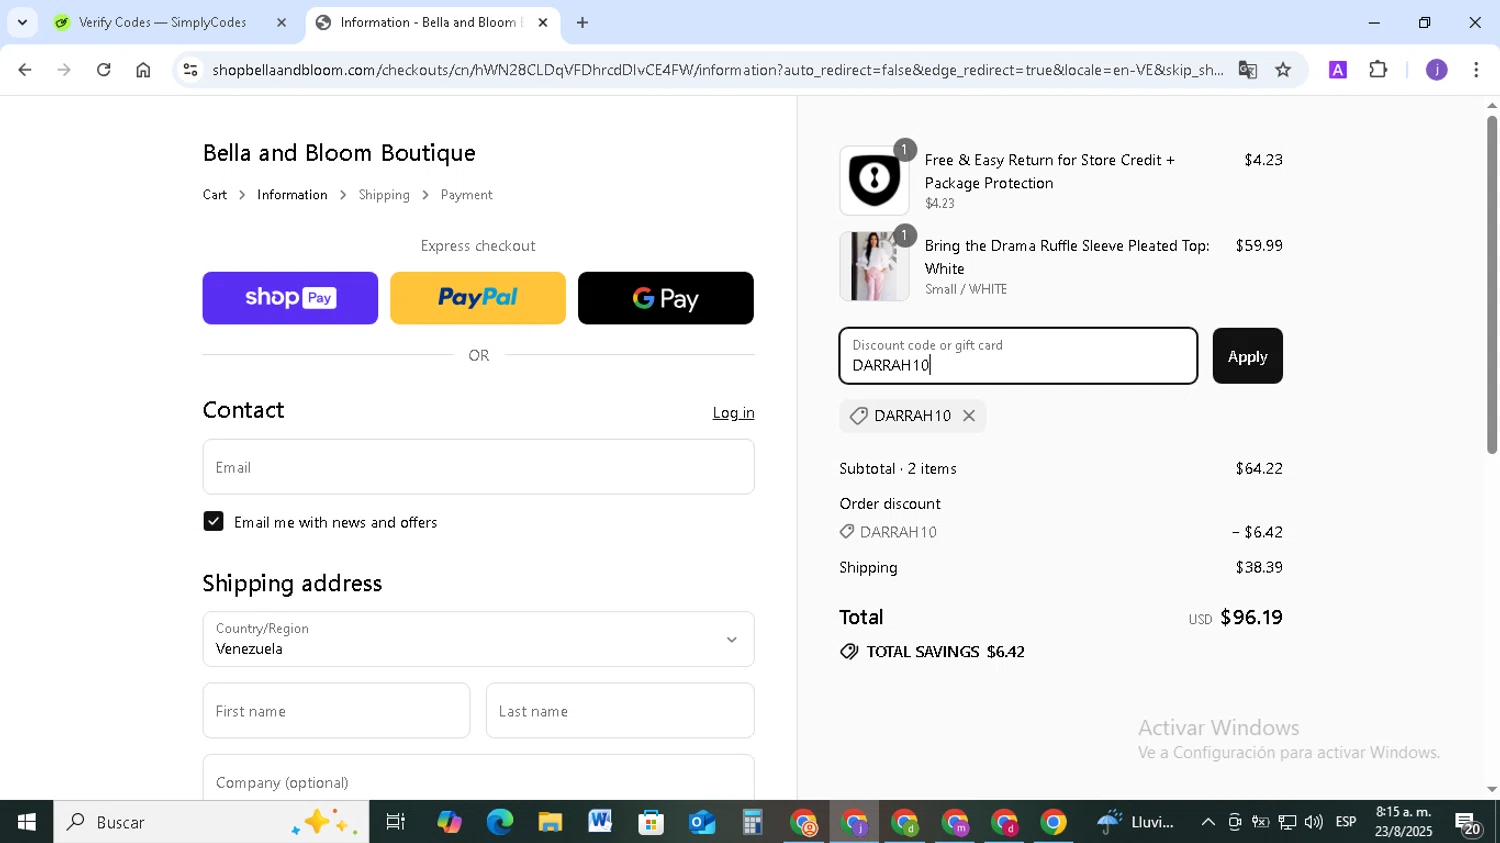Reload the current page

pos(103,70)
